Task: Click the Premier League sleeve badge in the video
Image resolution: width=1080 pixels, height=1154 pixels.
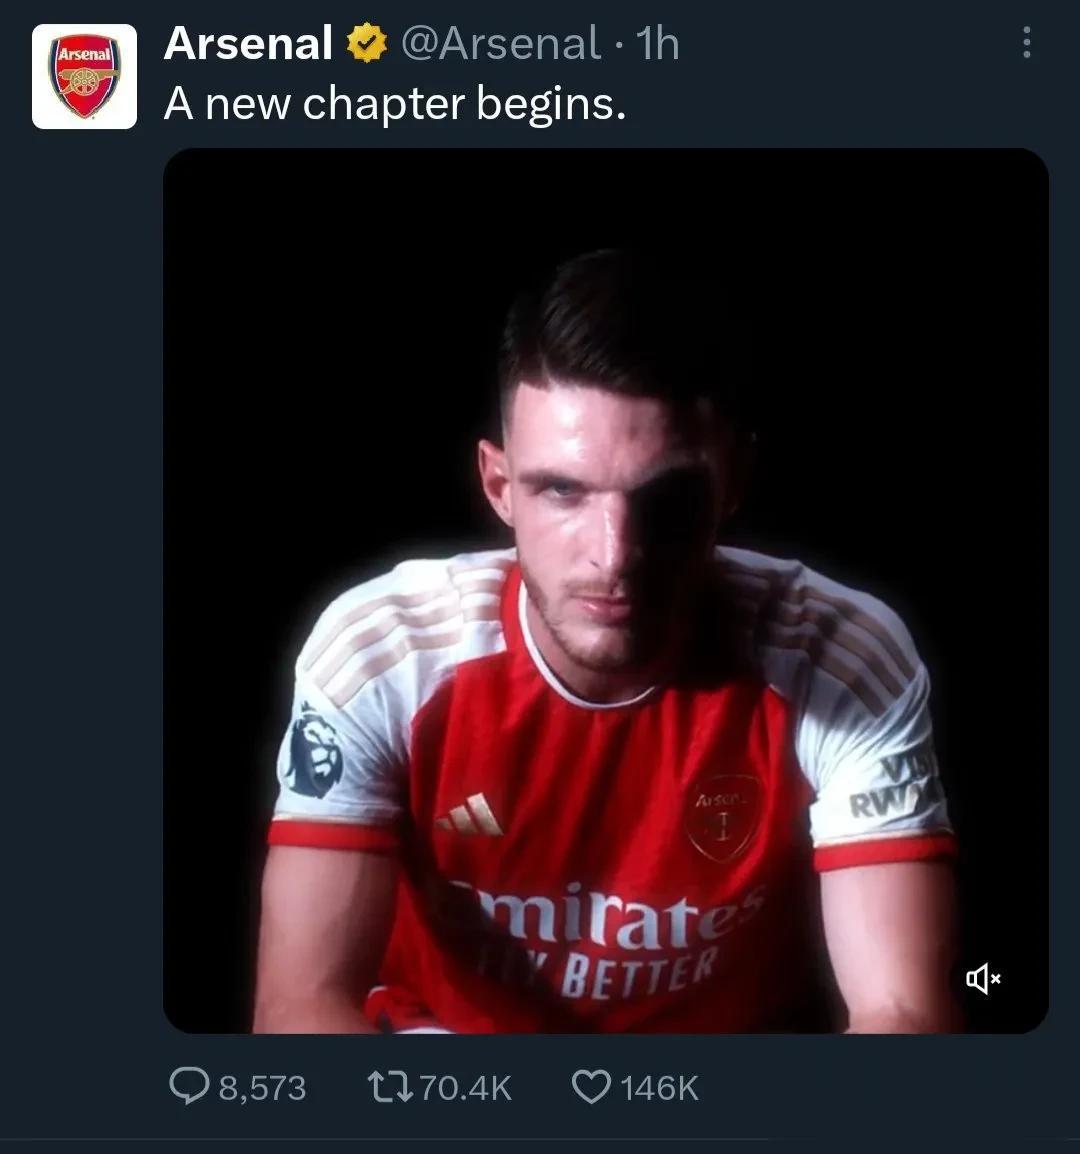Action: click(x=312, y=752)
